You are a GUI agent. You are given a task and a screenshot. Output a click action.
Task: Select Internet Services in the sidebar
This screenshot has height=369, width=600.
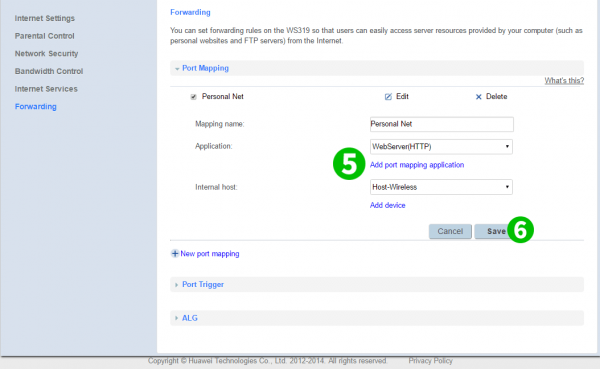46,89
